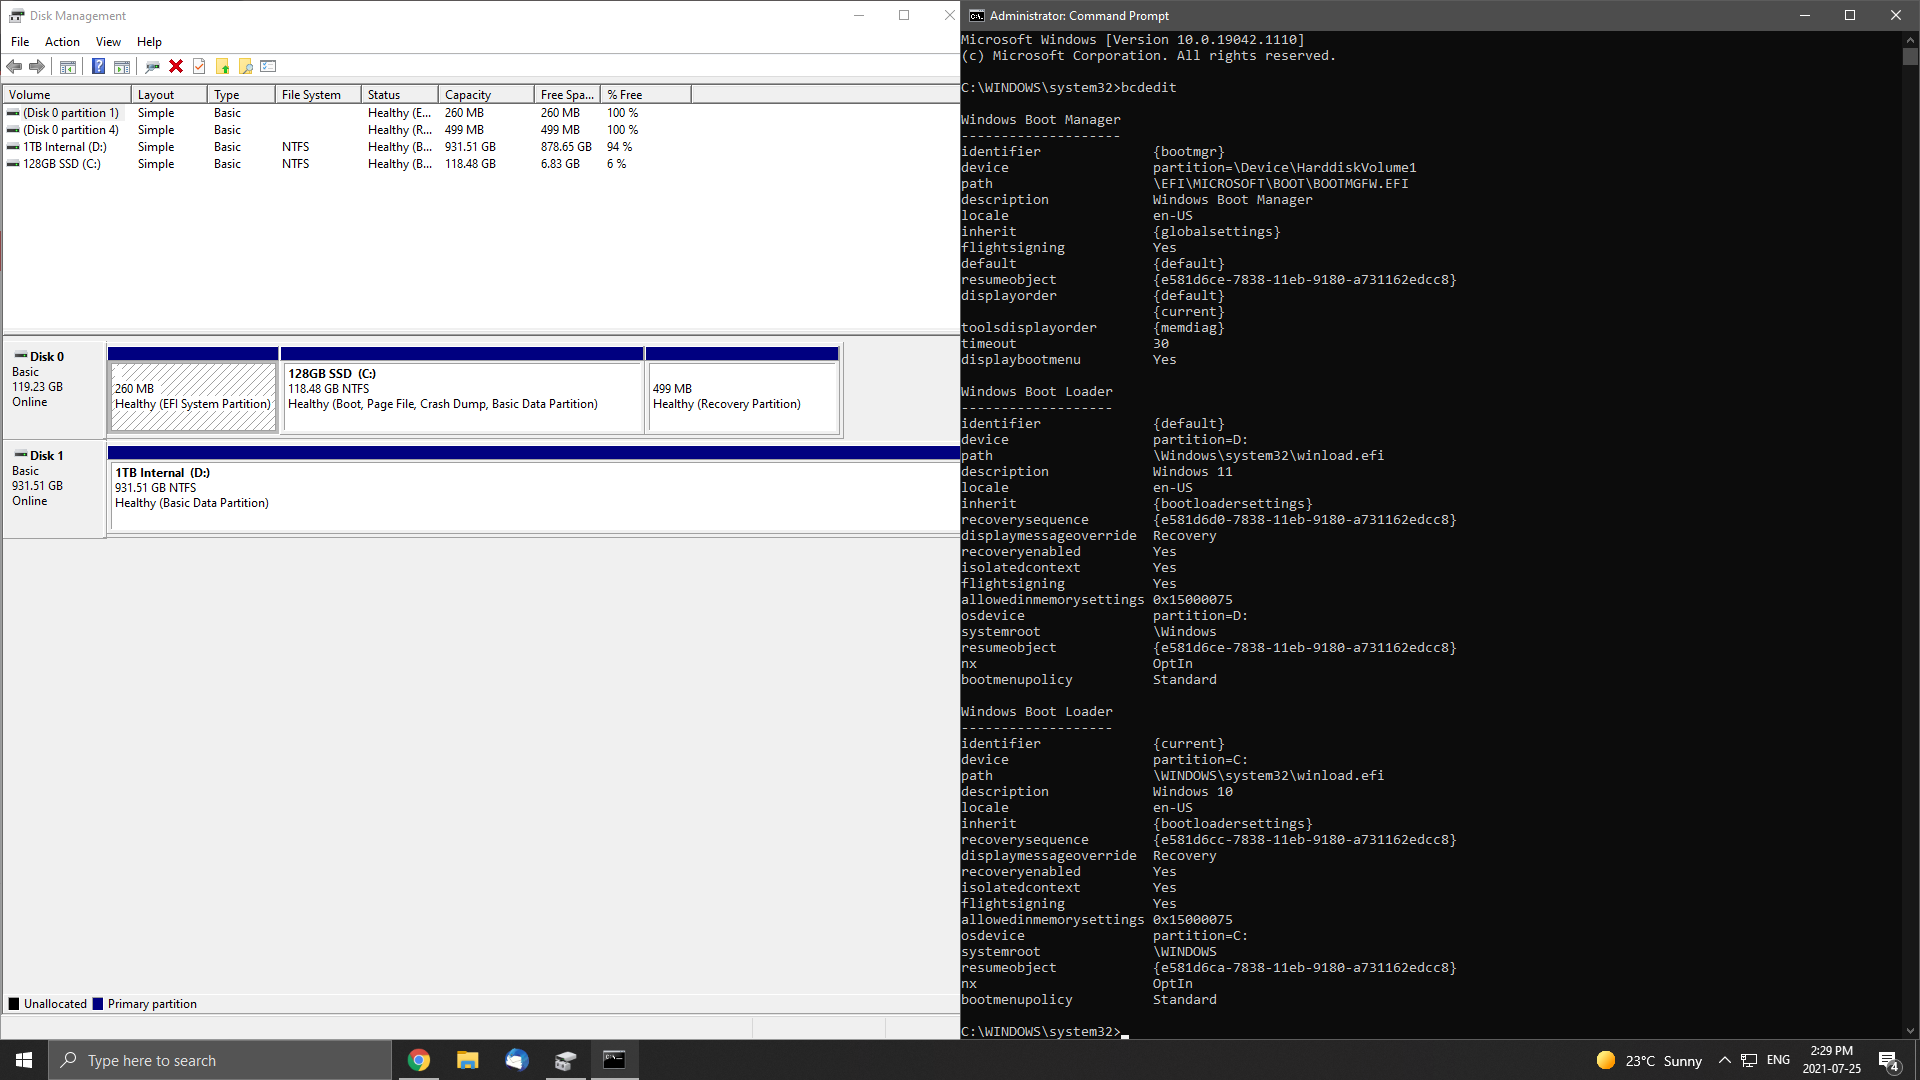Open the View menu
Image resolution: width=1920 pixels, height=1080 pixels.
(x=108, y=42)
